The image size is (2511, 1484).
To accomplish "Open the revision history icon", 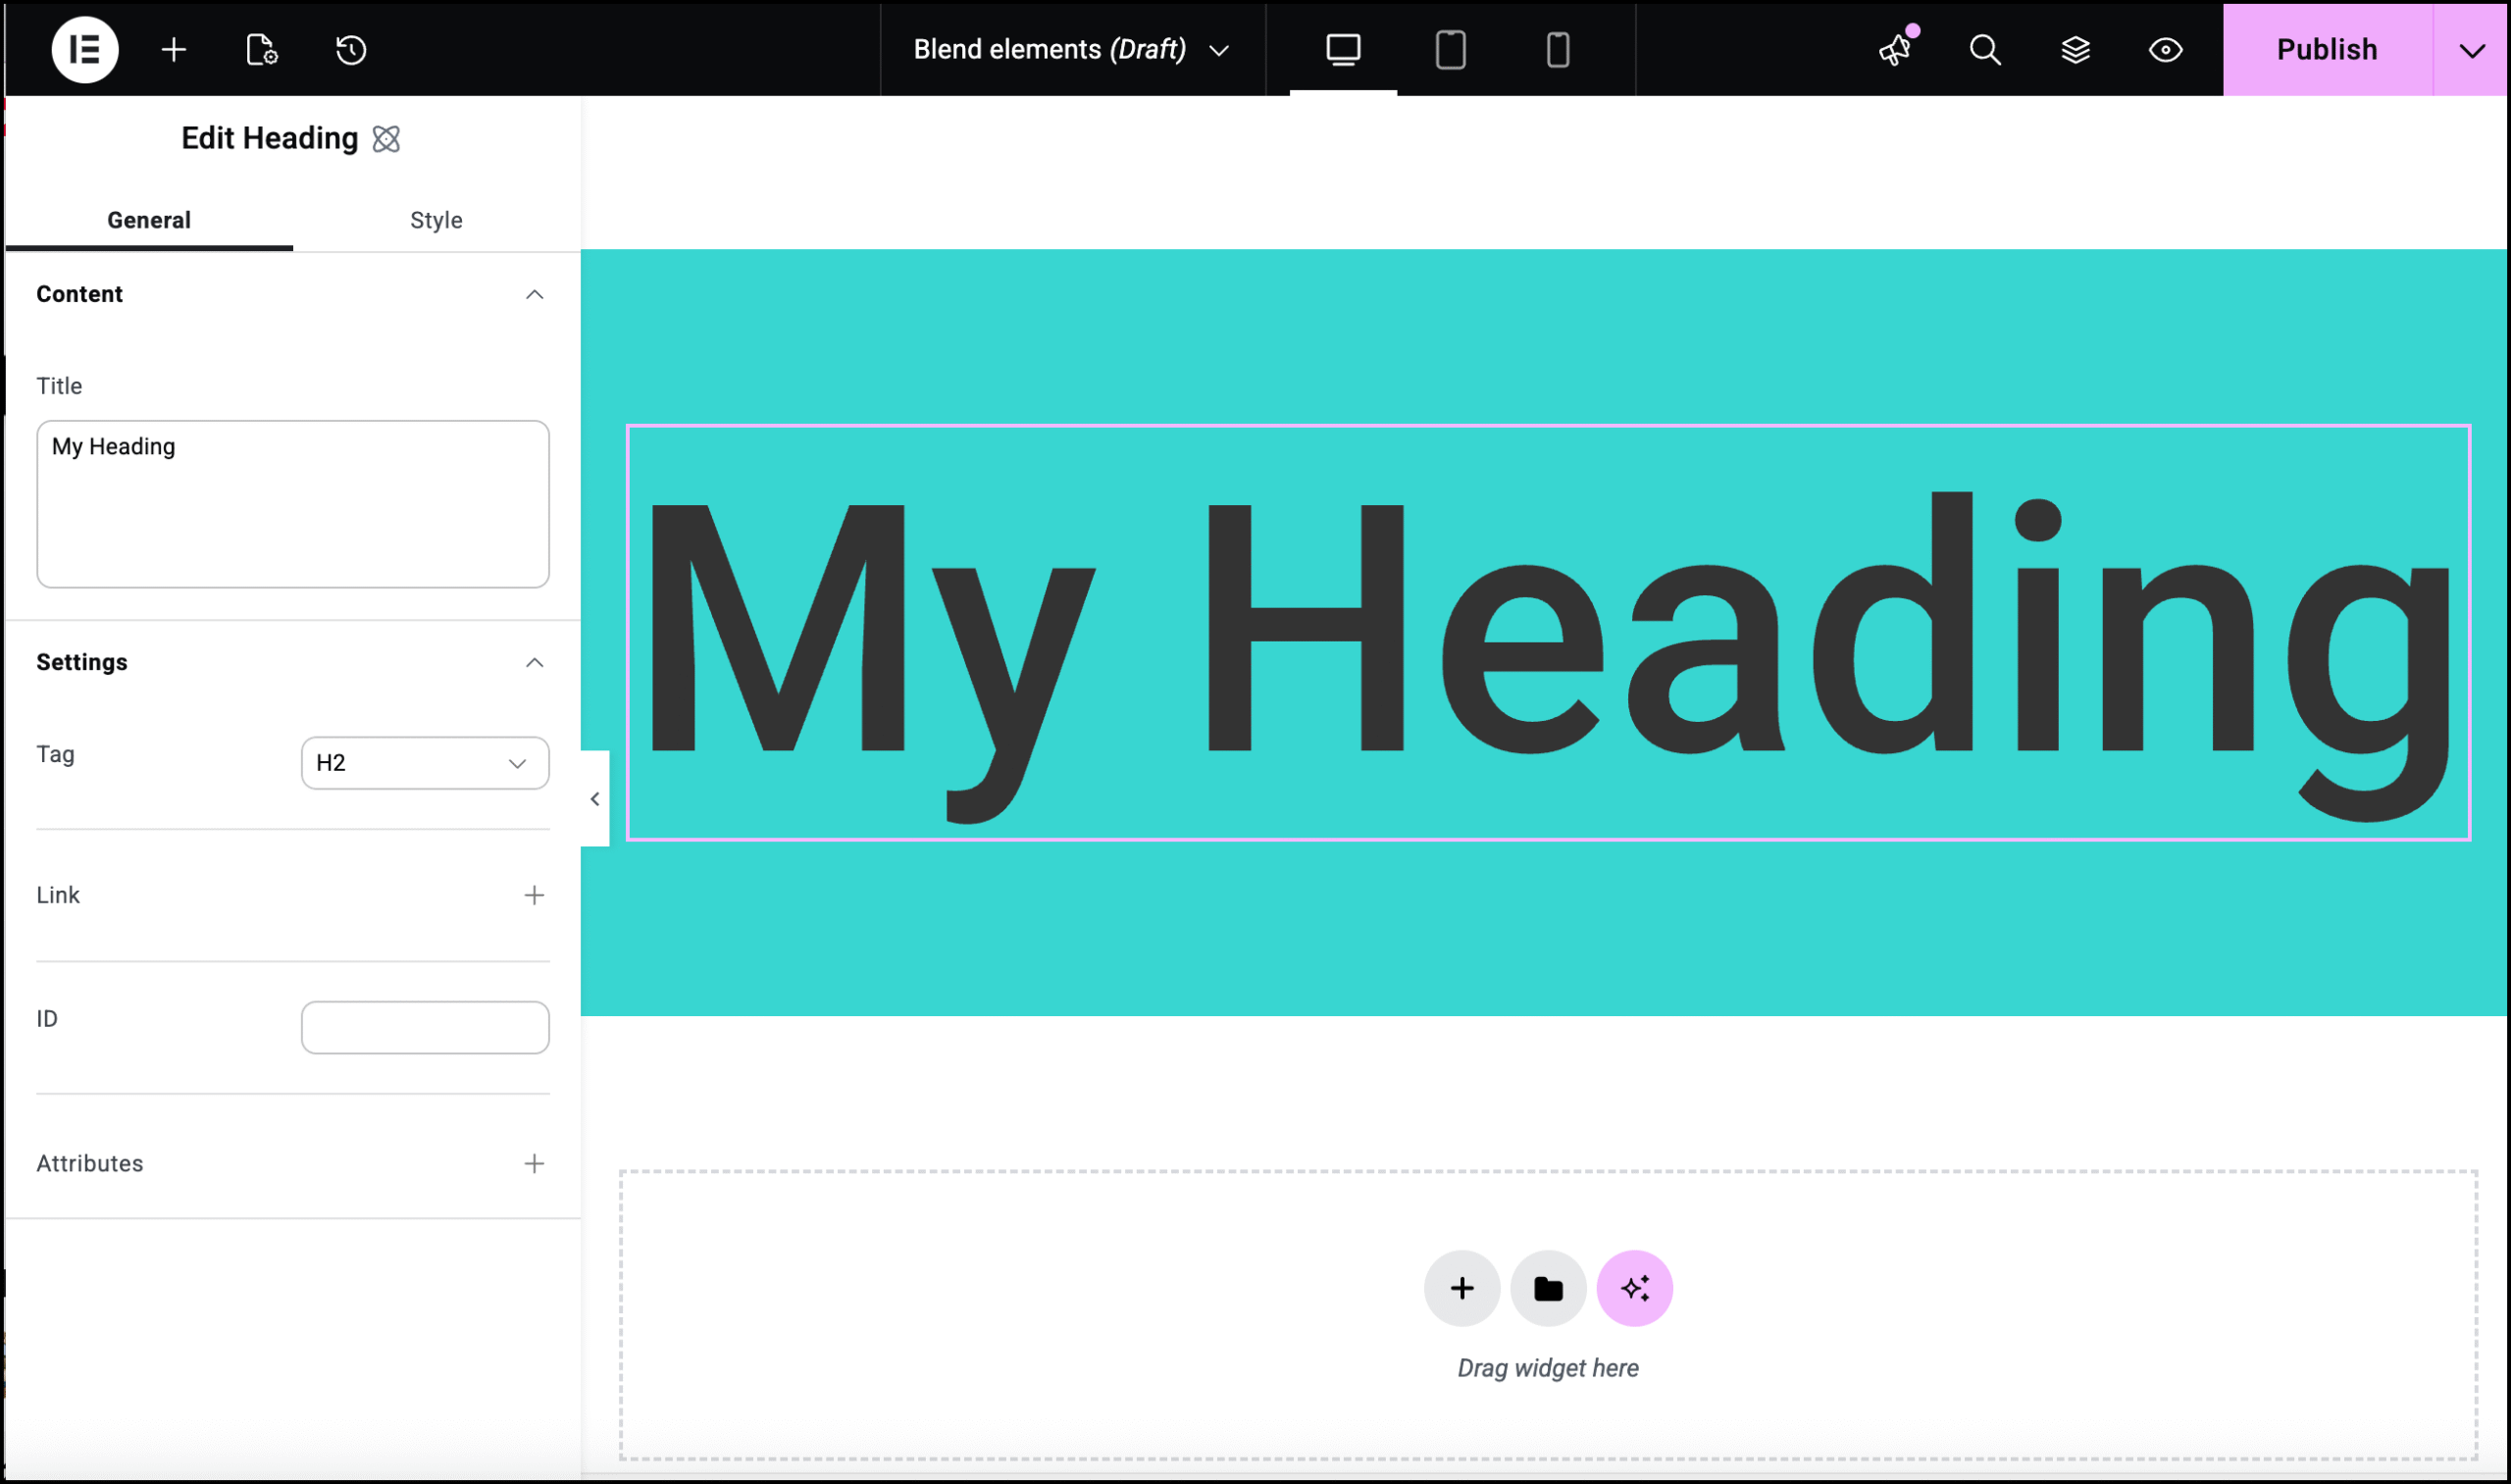I will tap(351, 49).
